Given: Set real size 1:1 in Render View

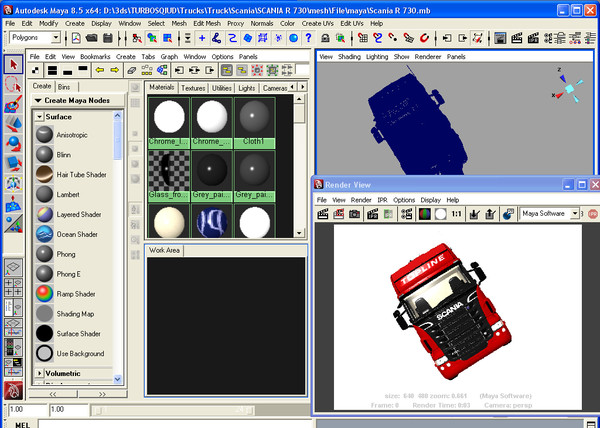Looking at the screenshot, I should [x=456, y=214].
